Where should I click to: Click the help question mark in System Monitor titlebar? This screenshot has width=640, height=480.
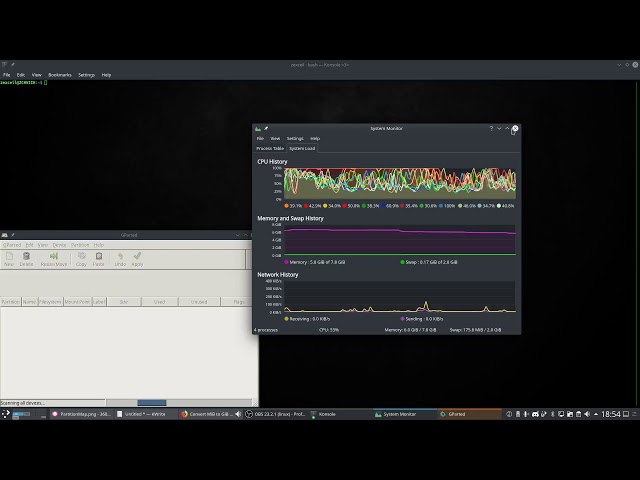(x=491, y=128)
